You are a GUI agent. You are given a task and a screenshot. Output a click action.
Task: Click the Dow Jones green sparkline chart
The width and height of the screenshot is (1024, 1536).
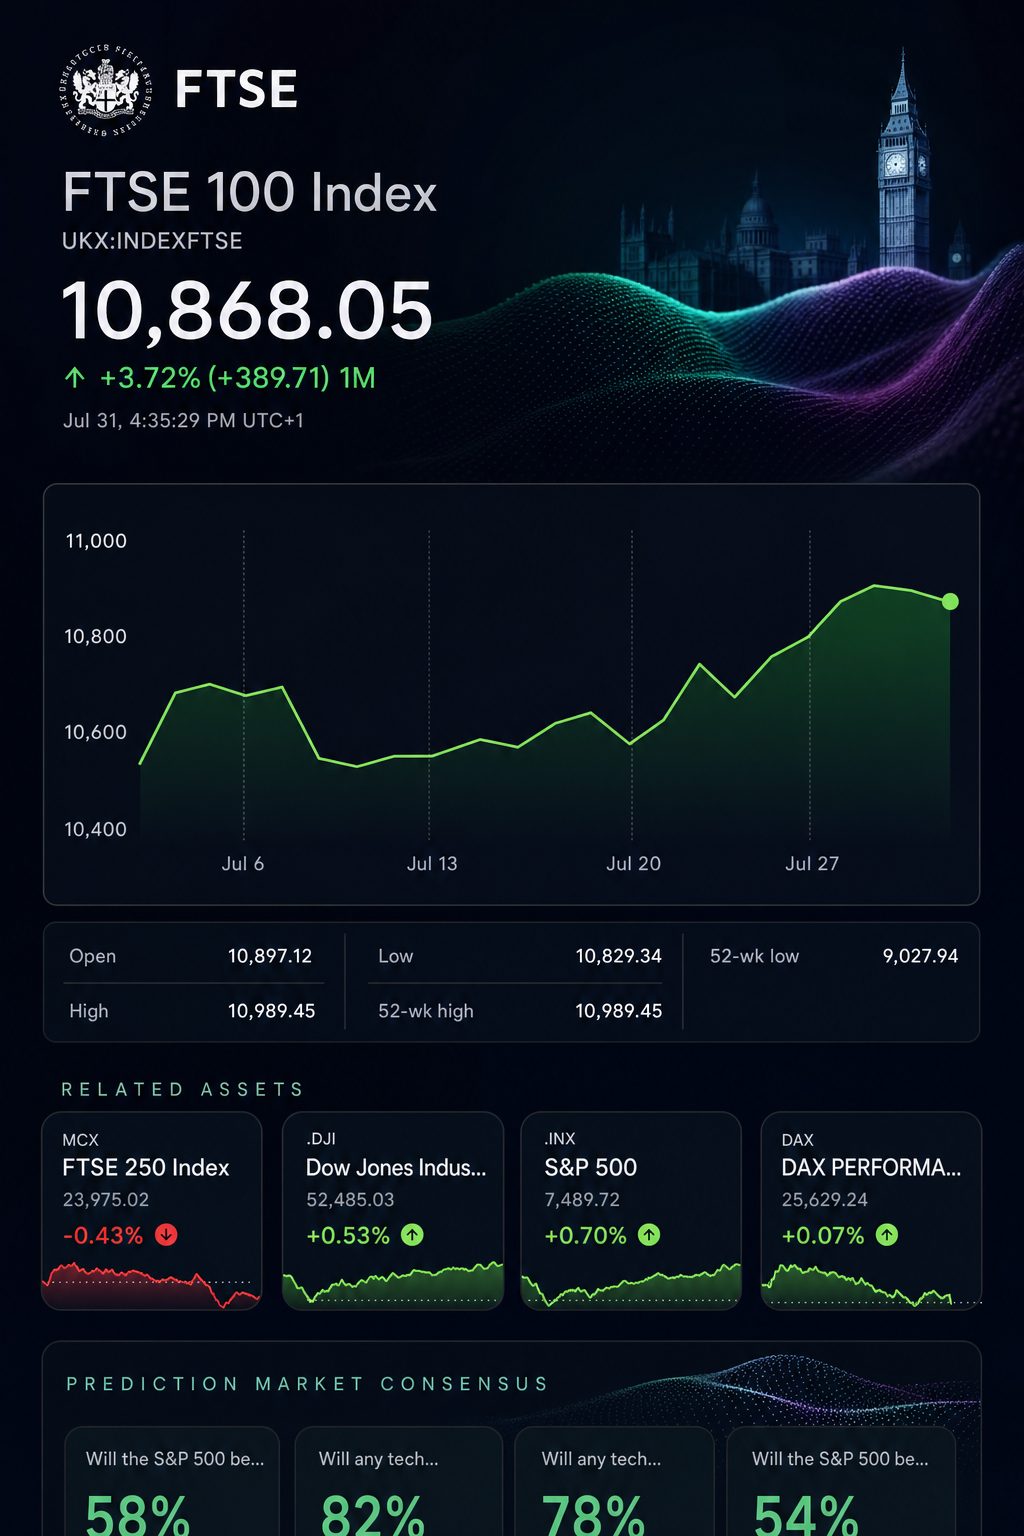click(x=393, y=1283)
